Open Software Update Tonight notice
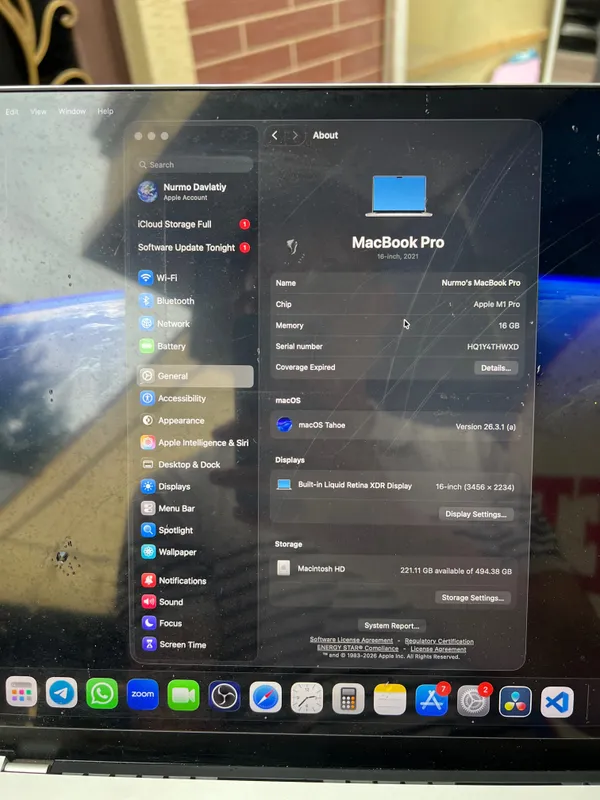This screenshot has width=600, height=800. click(x=194, y=247)
